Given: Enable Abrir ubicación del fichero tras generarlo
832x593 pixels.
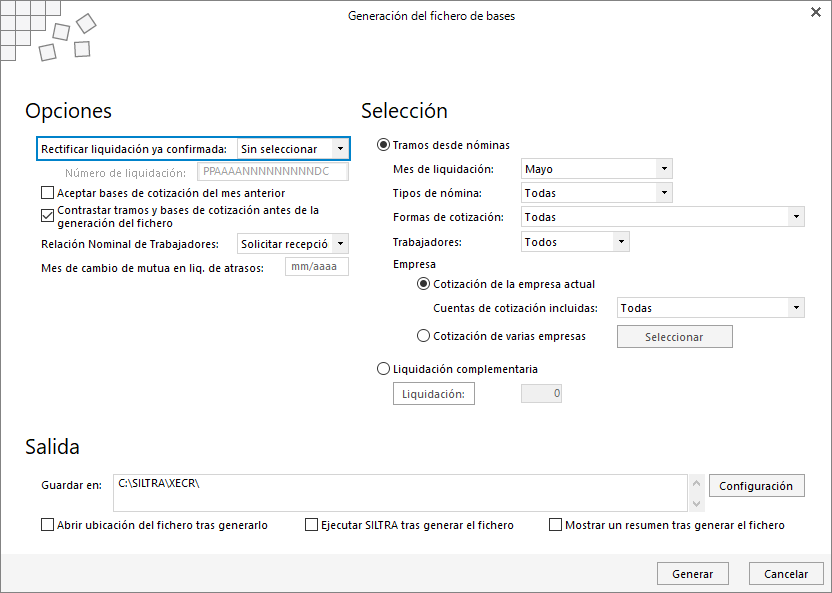Looking at the screenshot, I should pyautogui.click(x=47, y=525).
